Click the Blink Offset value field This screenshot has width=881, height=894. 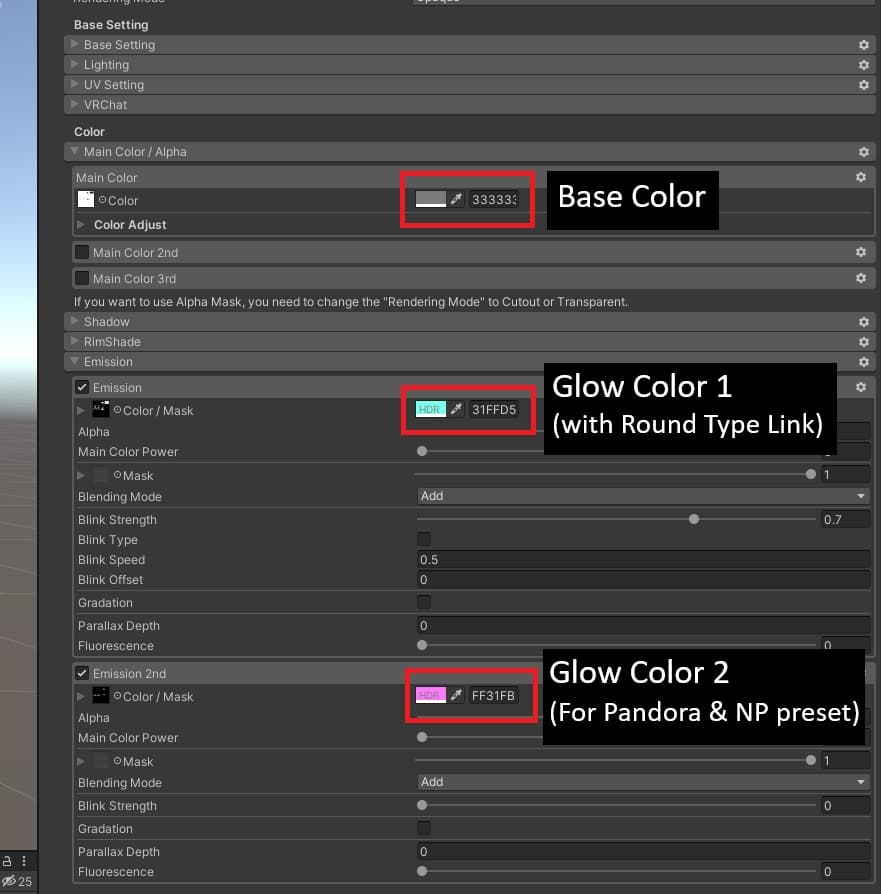643,580
